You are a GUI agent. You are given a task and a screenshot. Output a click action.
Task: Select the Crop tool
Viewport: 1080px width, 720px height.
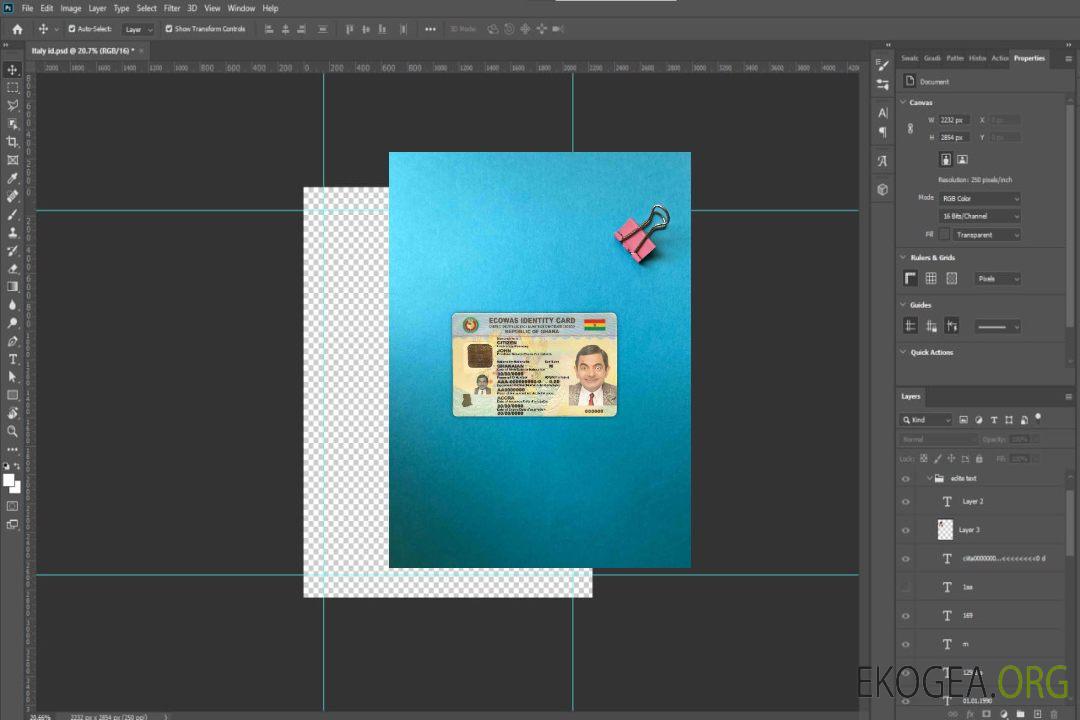(12, 142)
